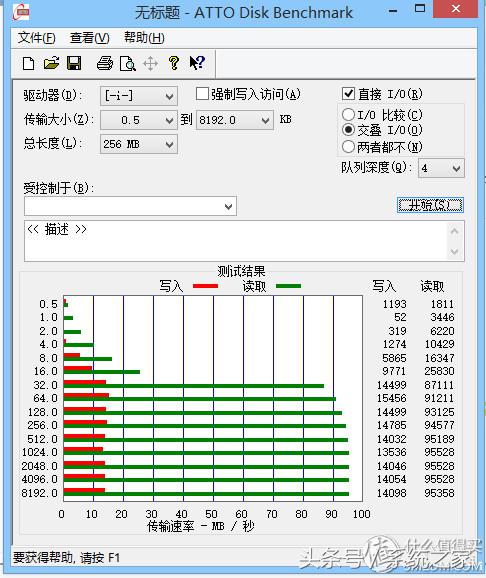Click write value 14054 in 4096.0 row
The height and width of the screenshot is (578, 486).
click(391, 479)
